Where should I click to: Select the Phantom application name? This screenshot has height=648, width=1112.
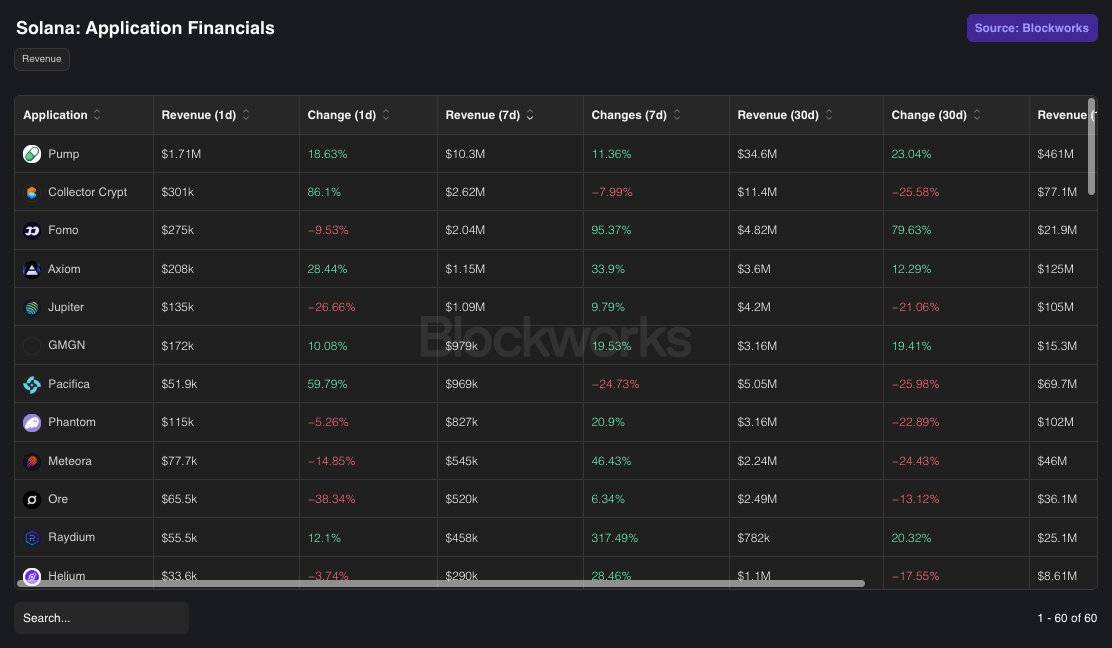click(x=72, y=423)
